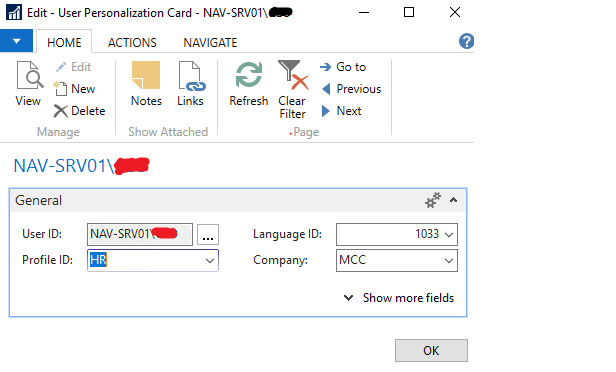This screenshot has width=616, height=372.
Task: Open the Links attachment
Action: [191, 84]
